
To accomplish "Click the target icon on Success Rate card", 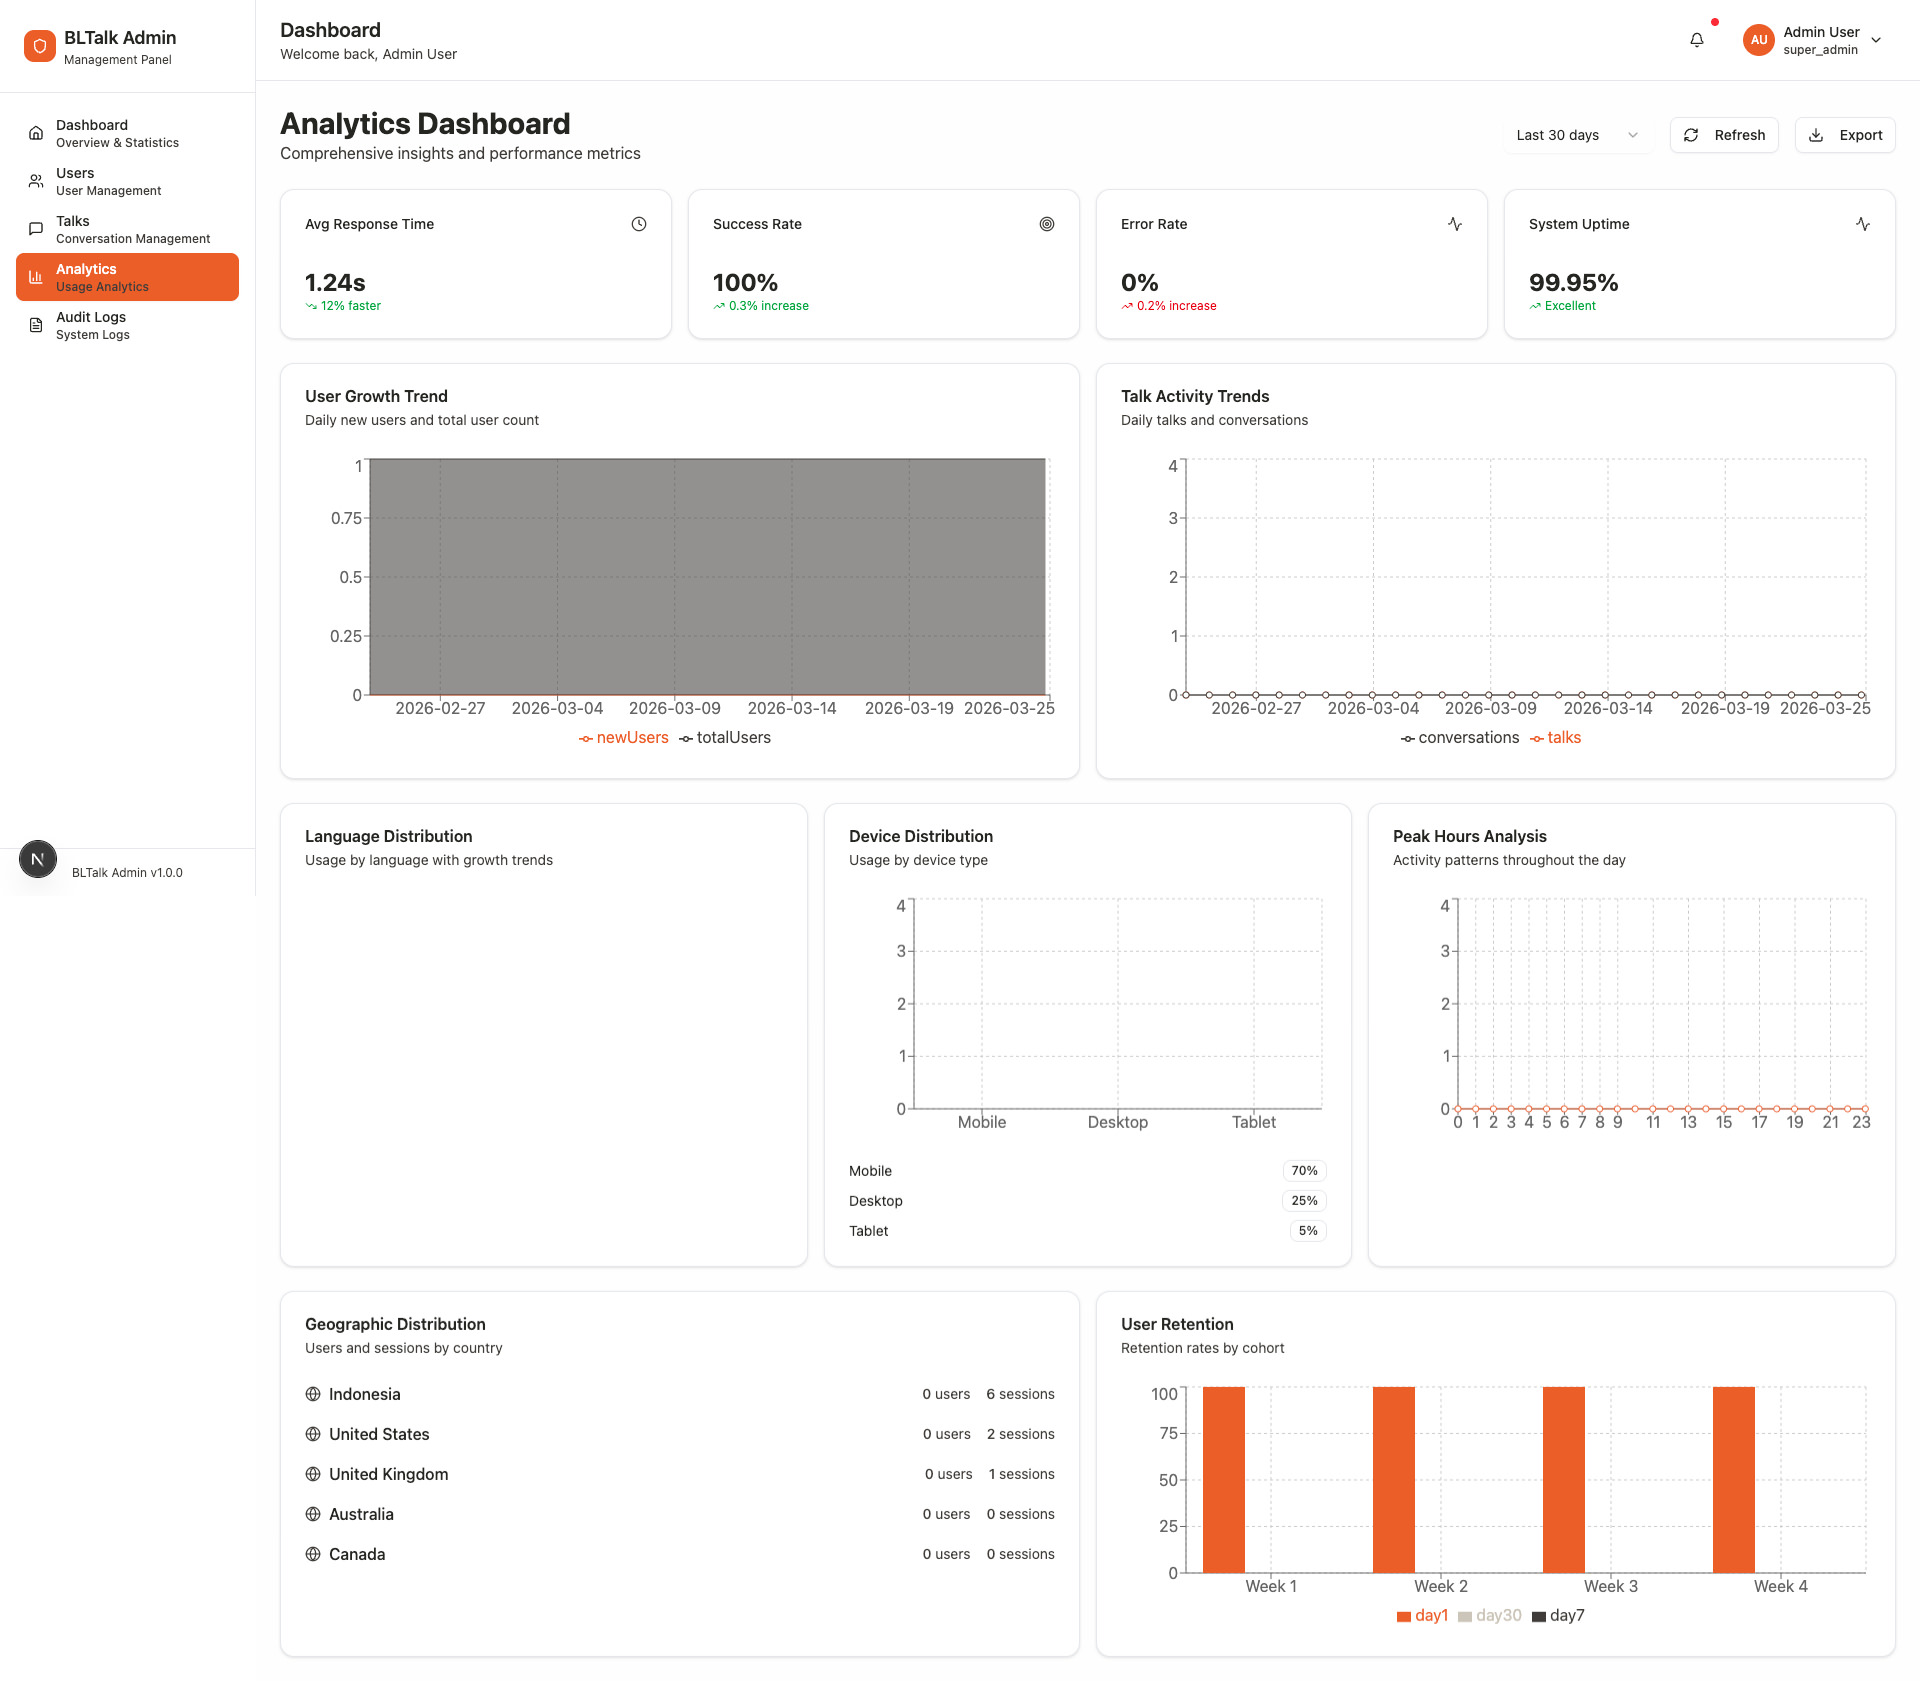I will (1047, 224).
